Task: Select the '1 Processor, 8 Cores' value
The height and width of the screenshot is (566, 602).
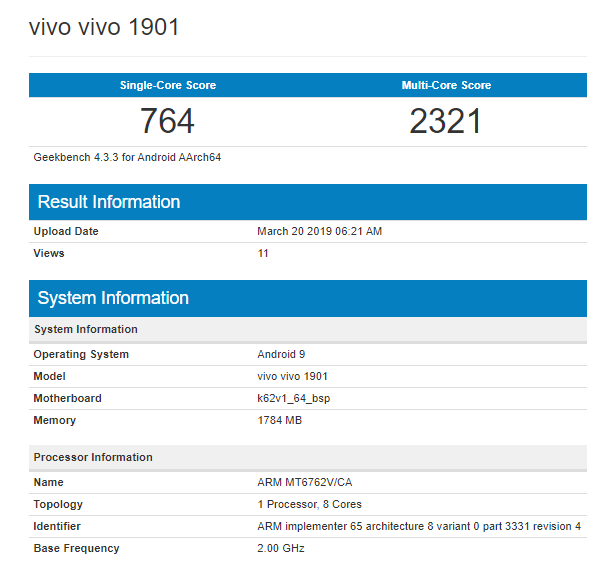Action: (x=309, y=505)
